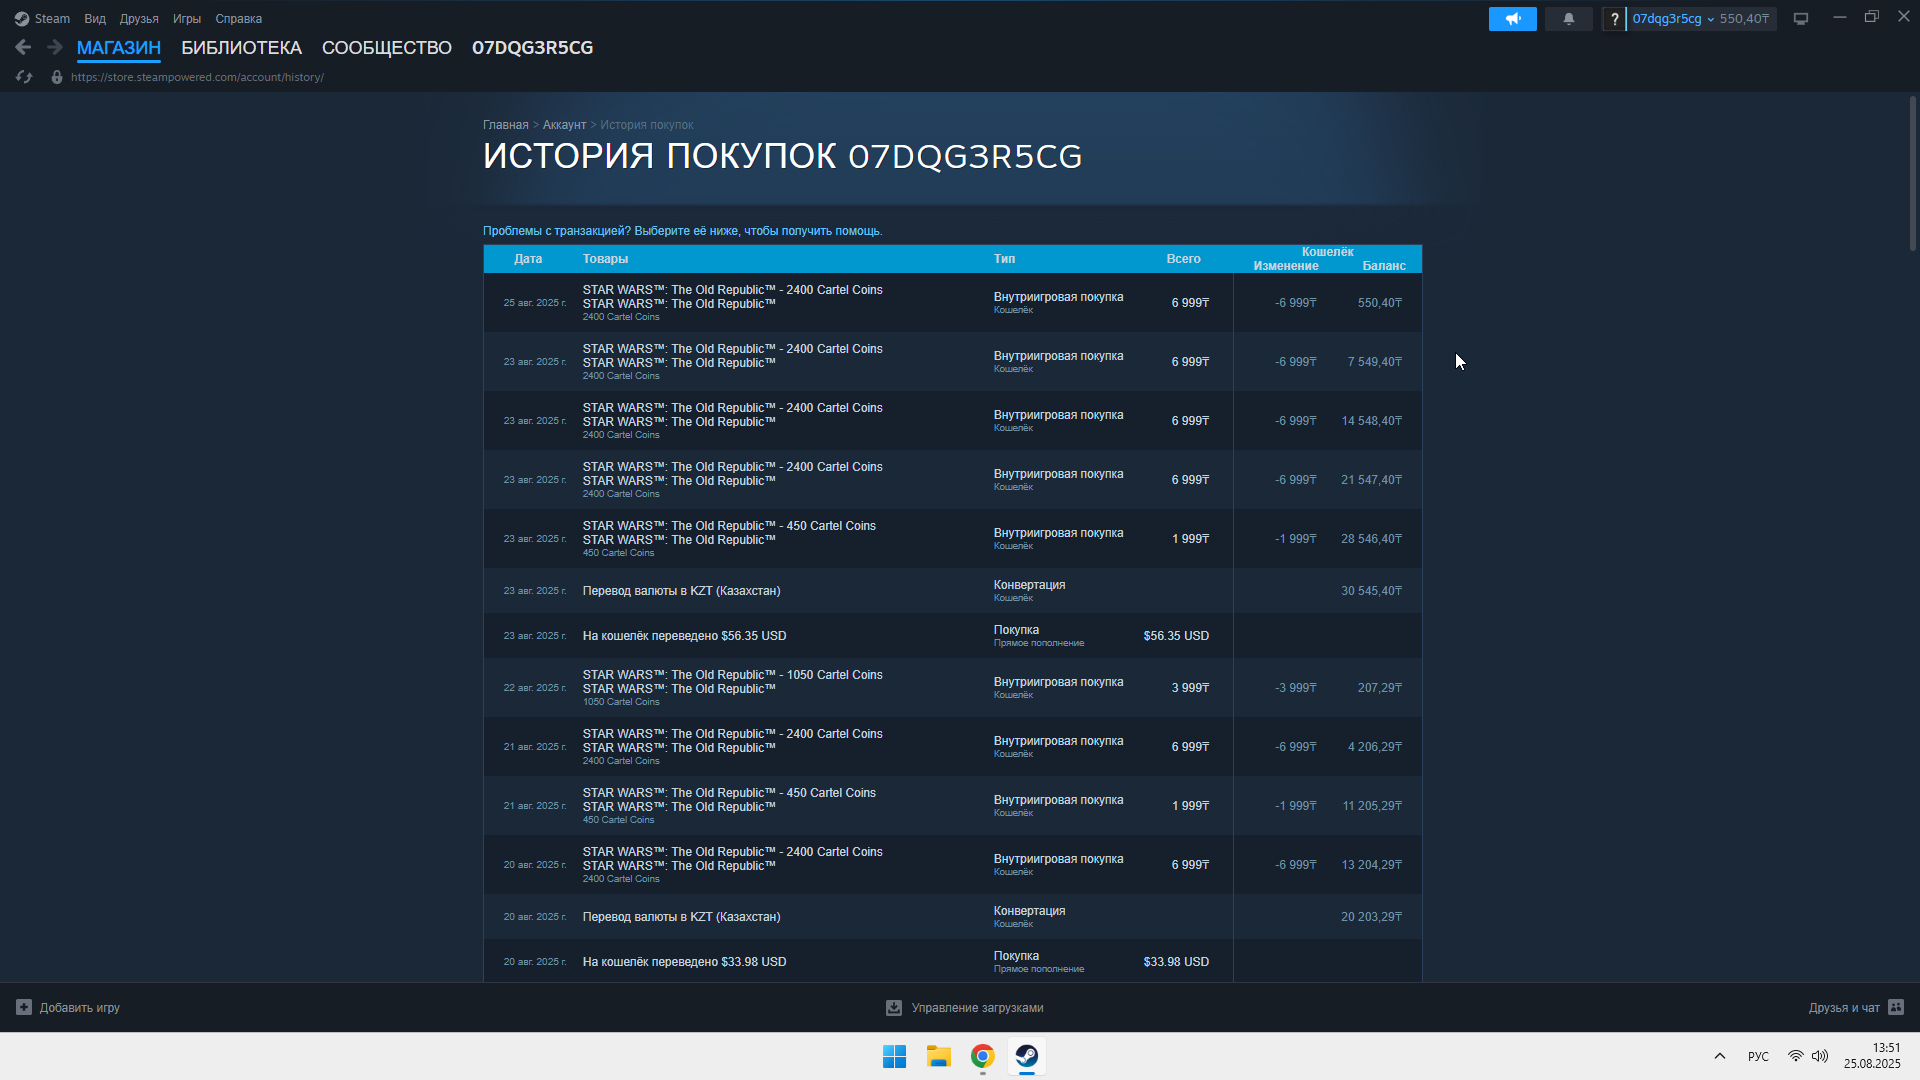Click the Wi-Fi network tray icon
This screenshot has height=1080, width=1920.
(x=1796, y=1056)
